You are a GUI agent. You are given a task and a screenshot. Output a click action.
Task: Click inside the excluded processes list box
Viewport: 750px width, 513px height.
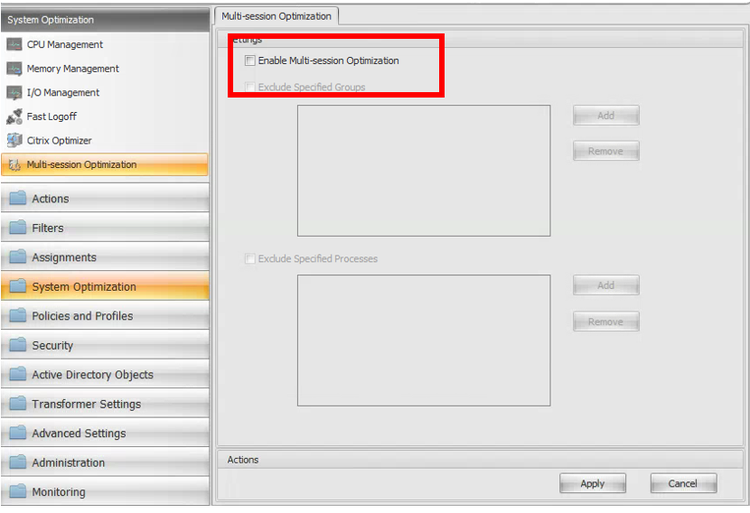[424, 340]
